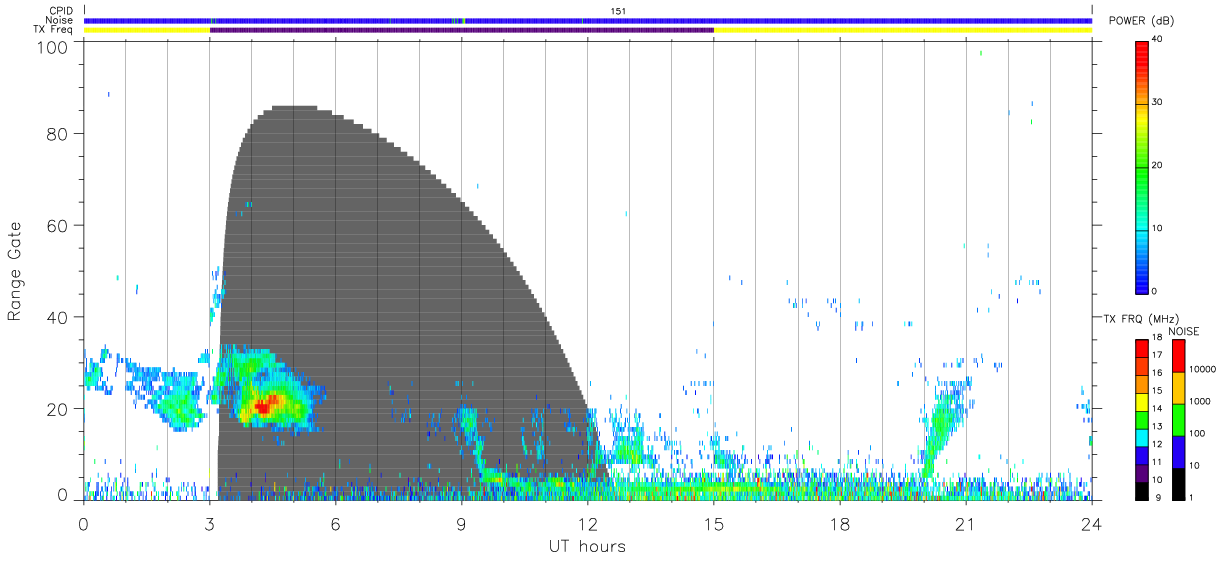Click the 10000 noise scale label
The height and width of the screenshot is (567, 1228).
[x=1202, y=369]
